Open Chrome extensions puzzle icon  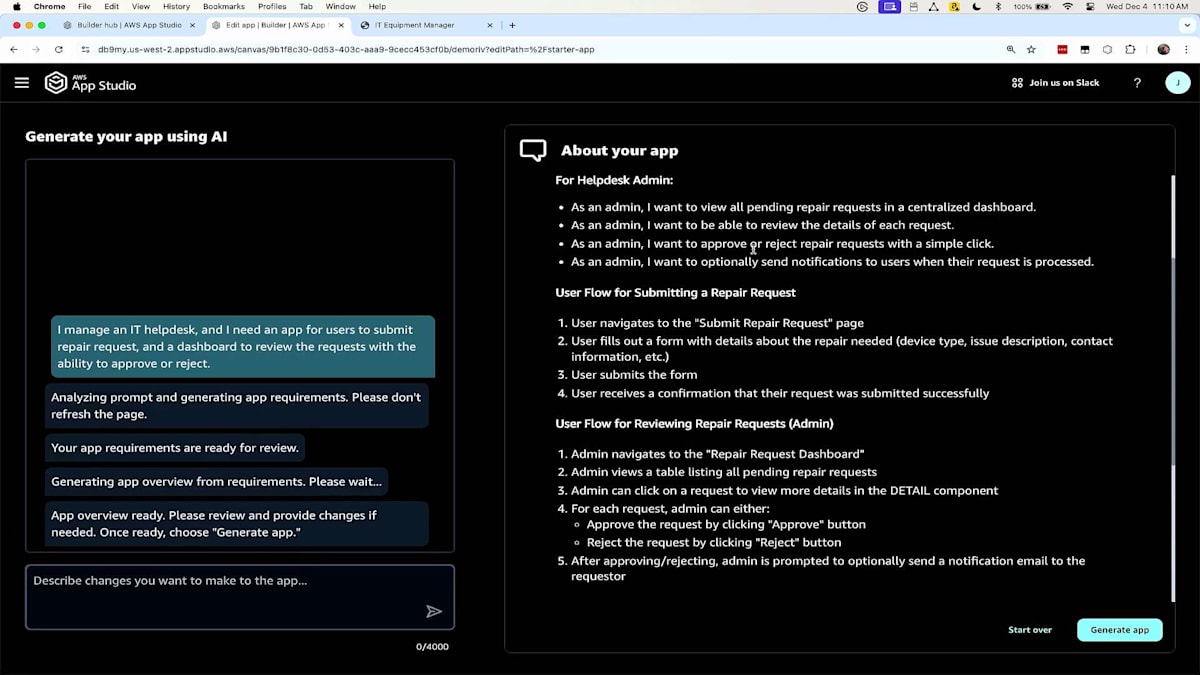tap(1130, 49)
